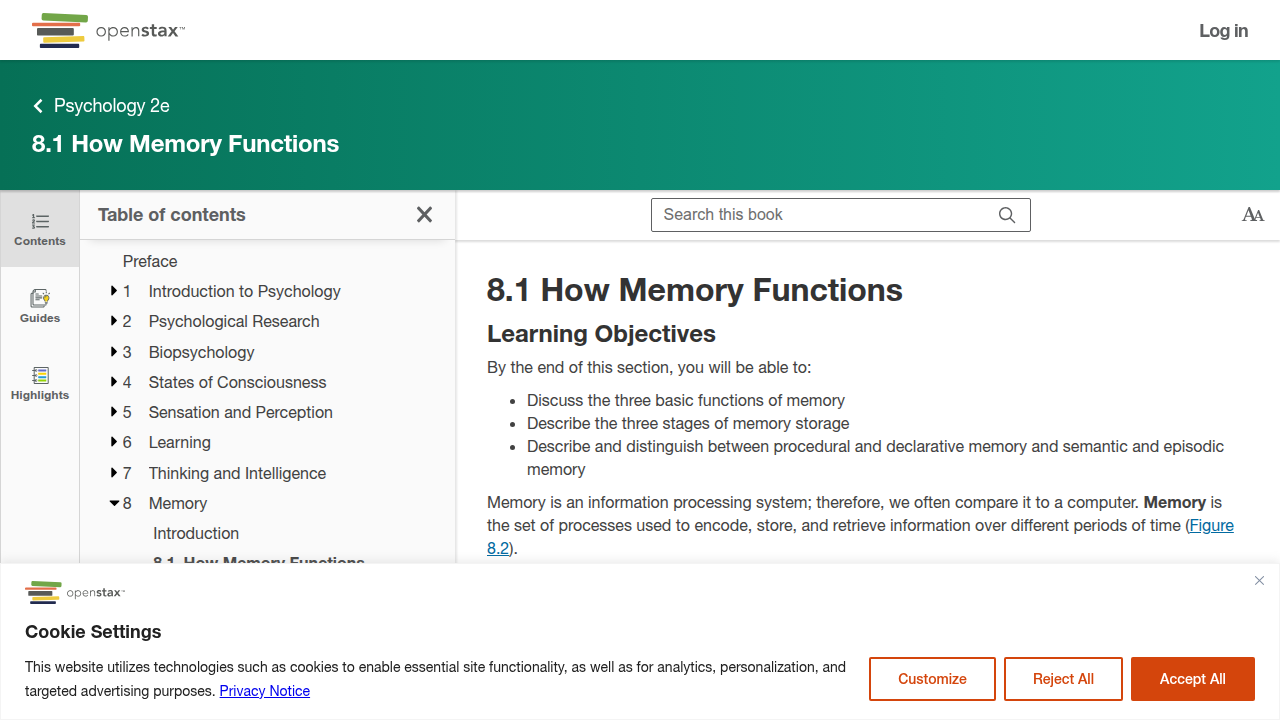
Task: Click the OpenStax logo in cookie banner
Action: coord(75,592)
